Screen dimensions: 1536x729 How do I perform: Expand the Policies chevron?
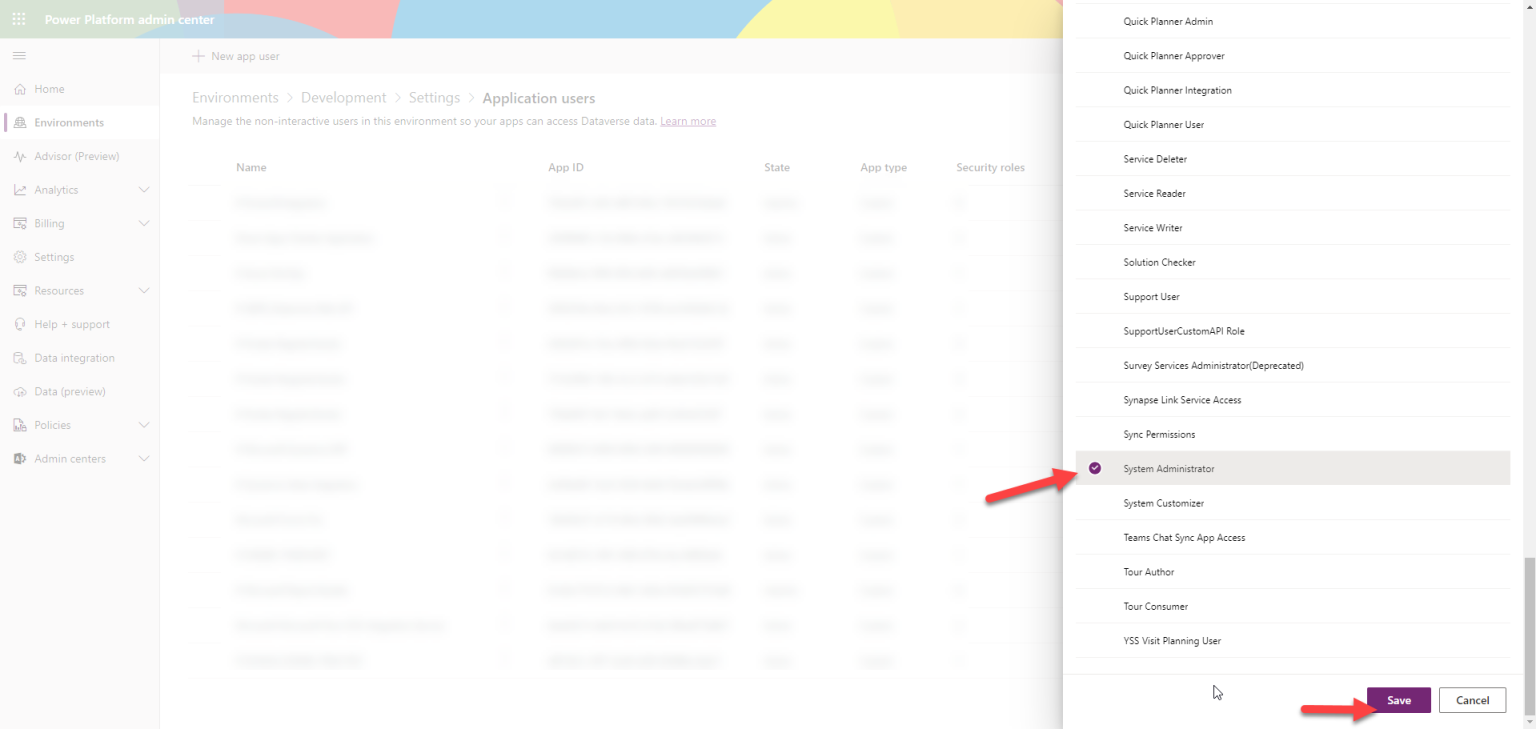[x=144, y=425]
